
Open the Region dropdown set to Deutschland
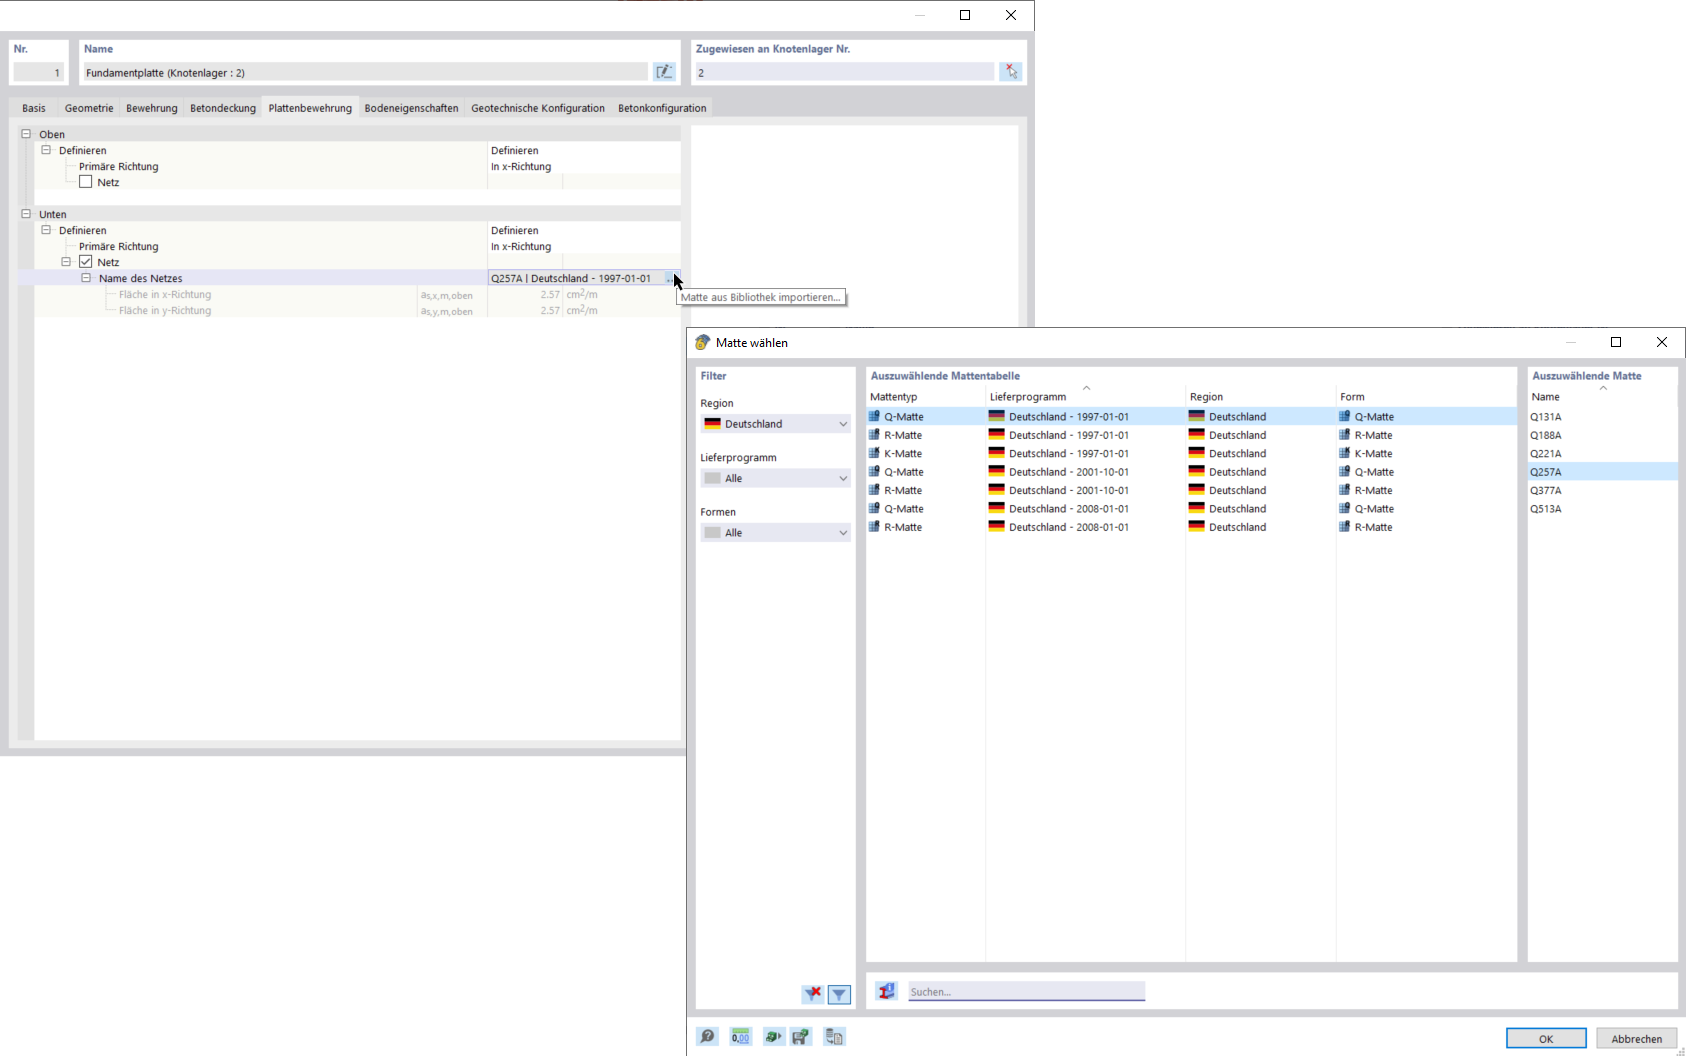tap(776, 424)
